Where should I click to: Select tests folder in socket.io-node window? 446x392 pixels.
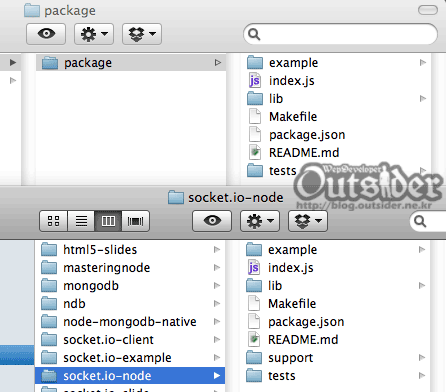(336, 376)
